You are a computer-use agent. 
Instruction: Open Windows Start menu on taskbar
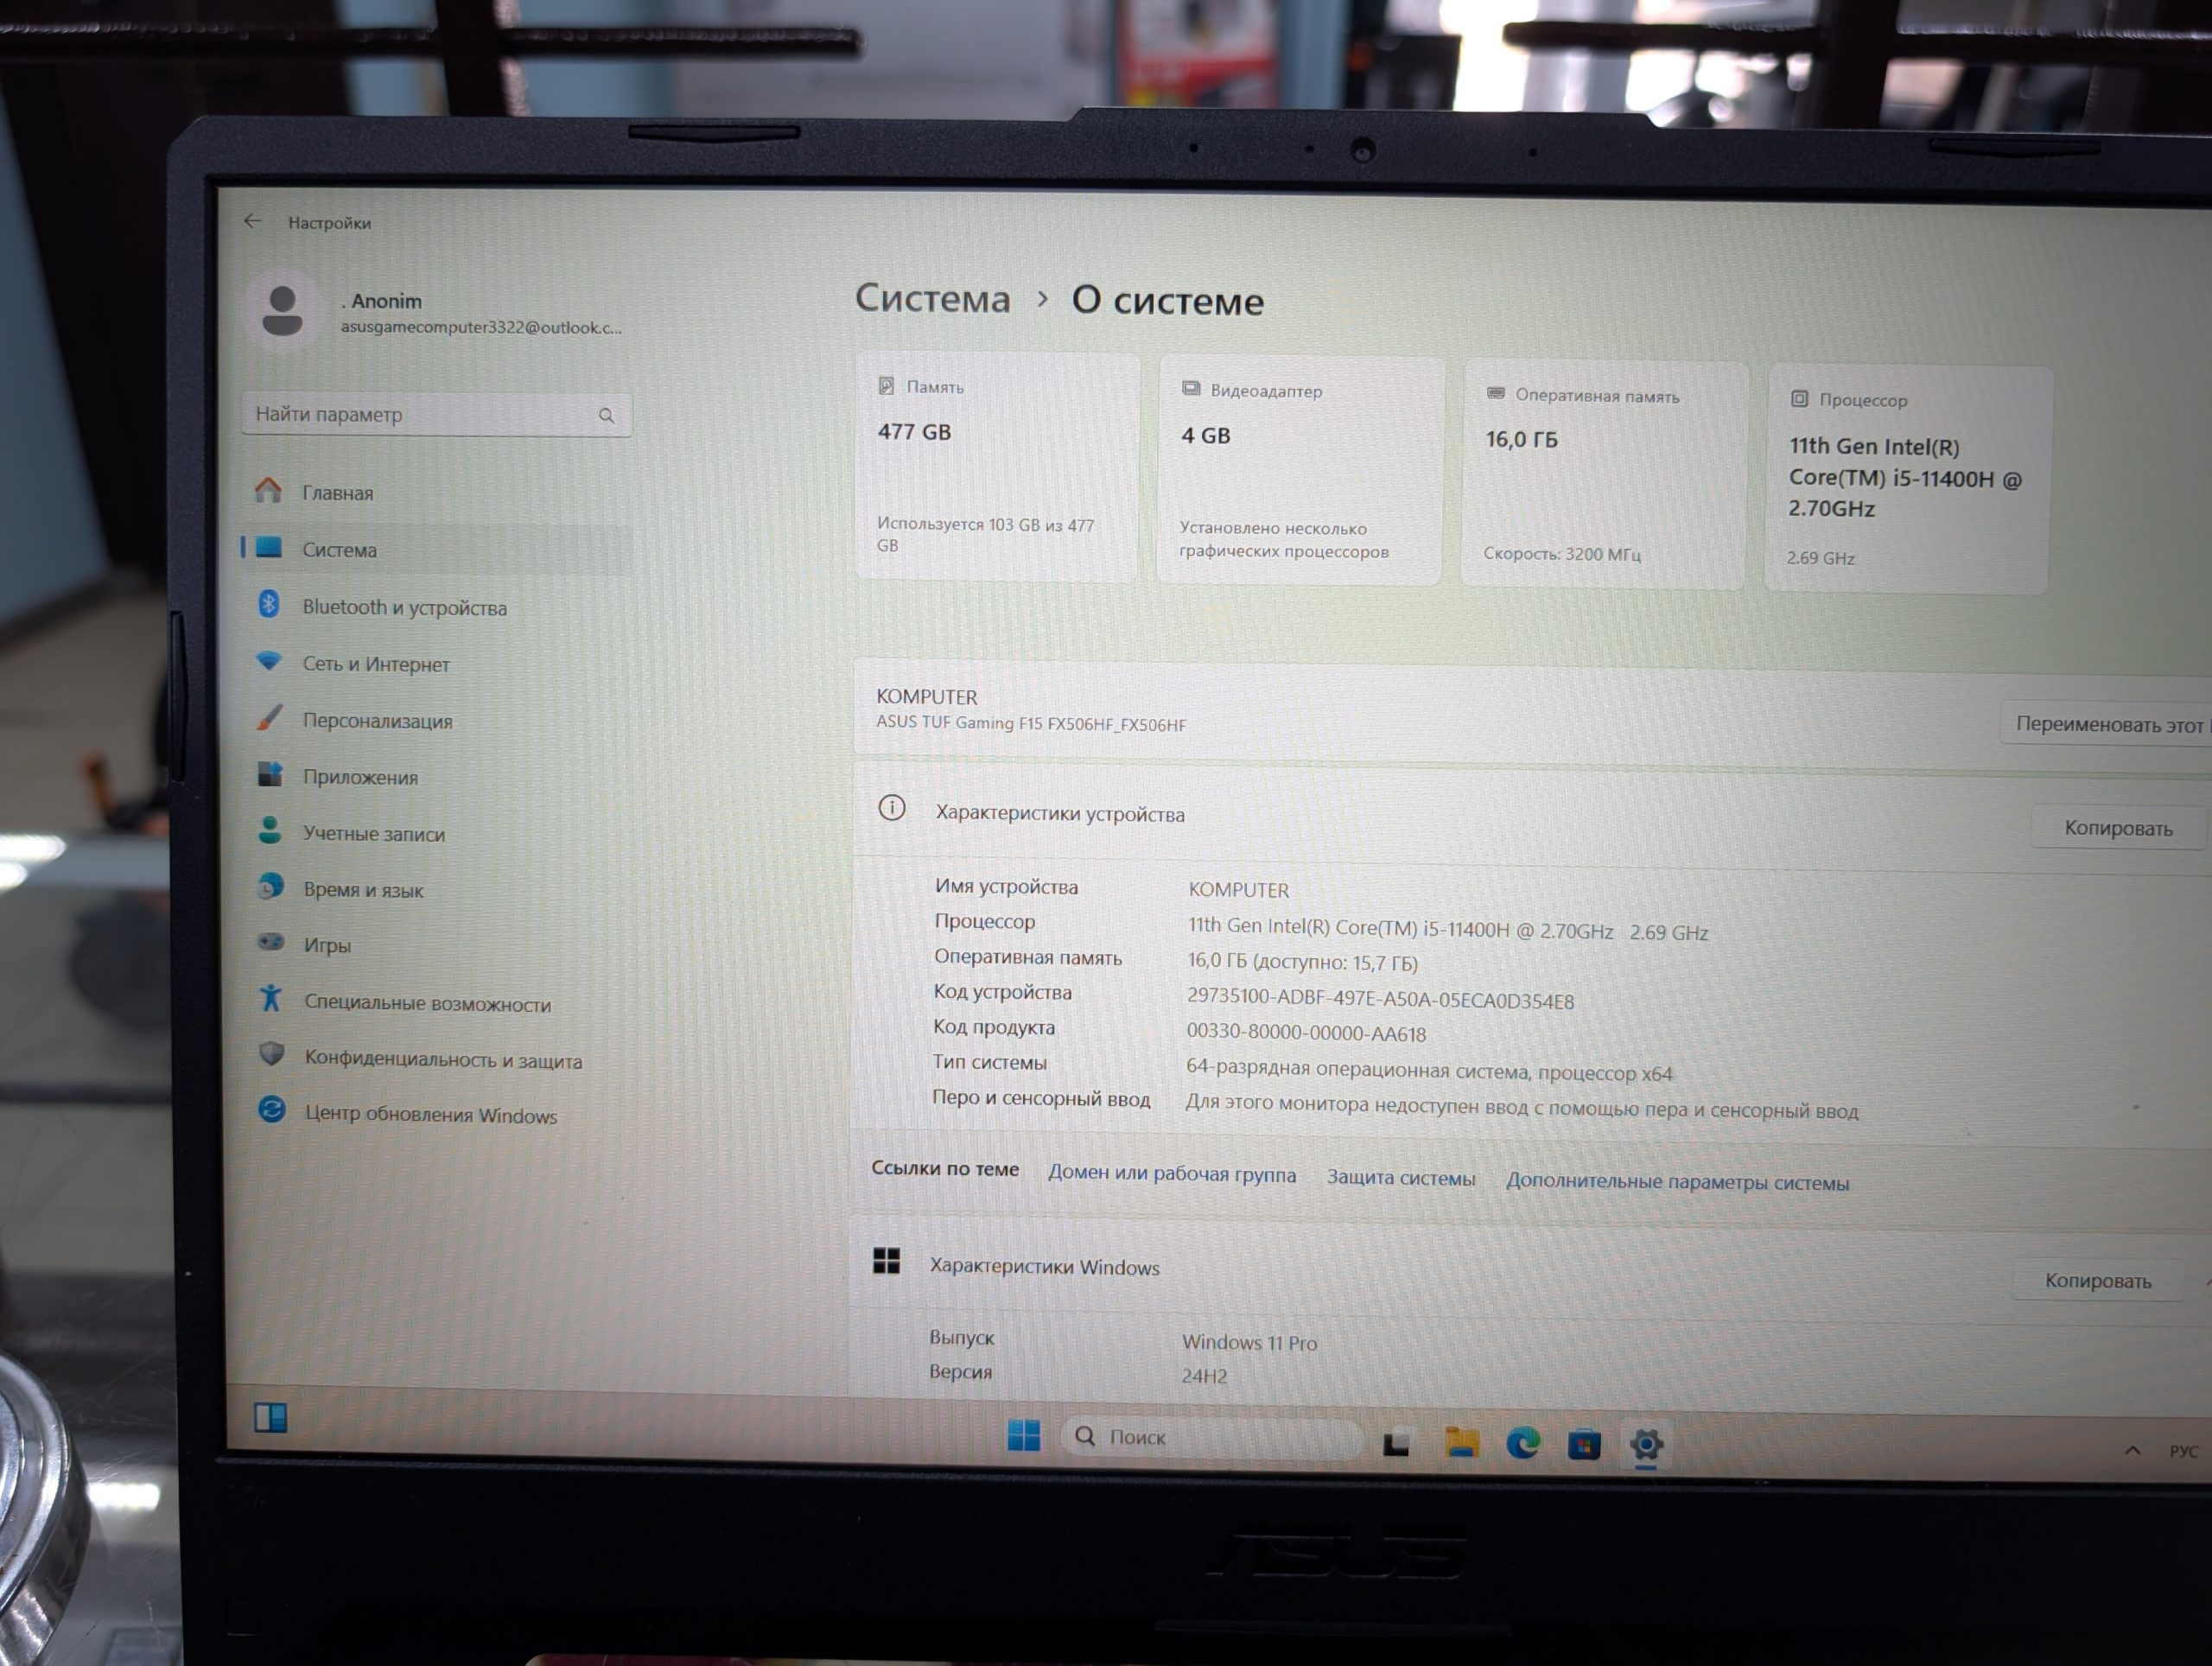[1023, 1436]
